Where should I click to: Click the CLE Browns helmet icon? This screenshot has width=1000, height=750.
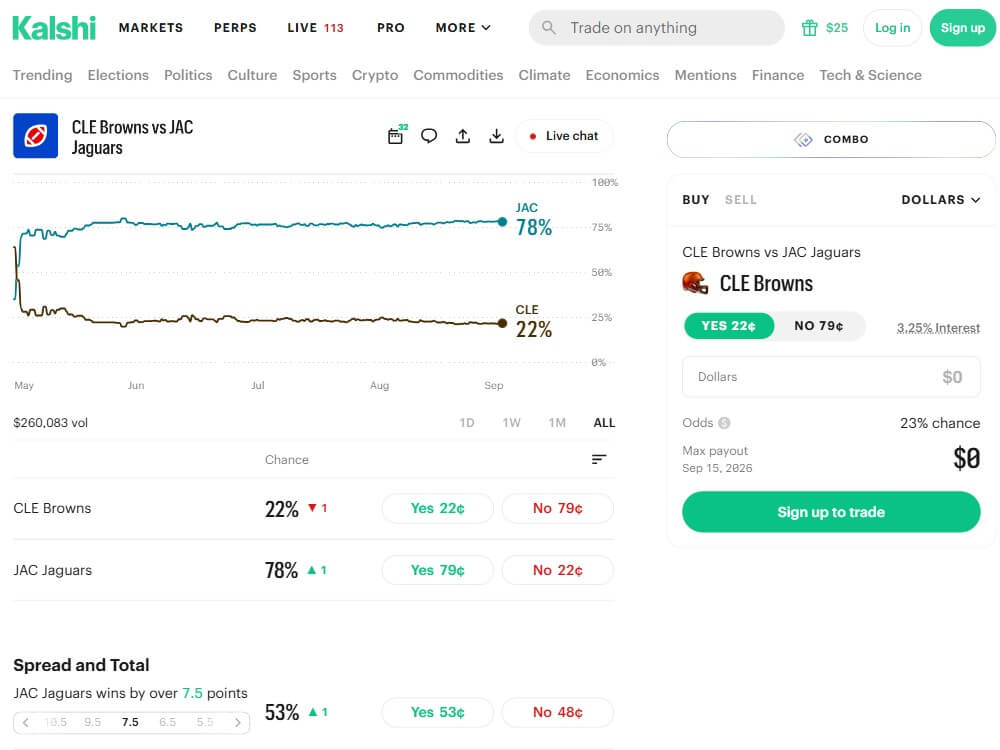pyautogui.click(x=695, y=283)
